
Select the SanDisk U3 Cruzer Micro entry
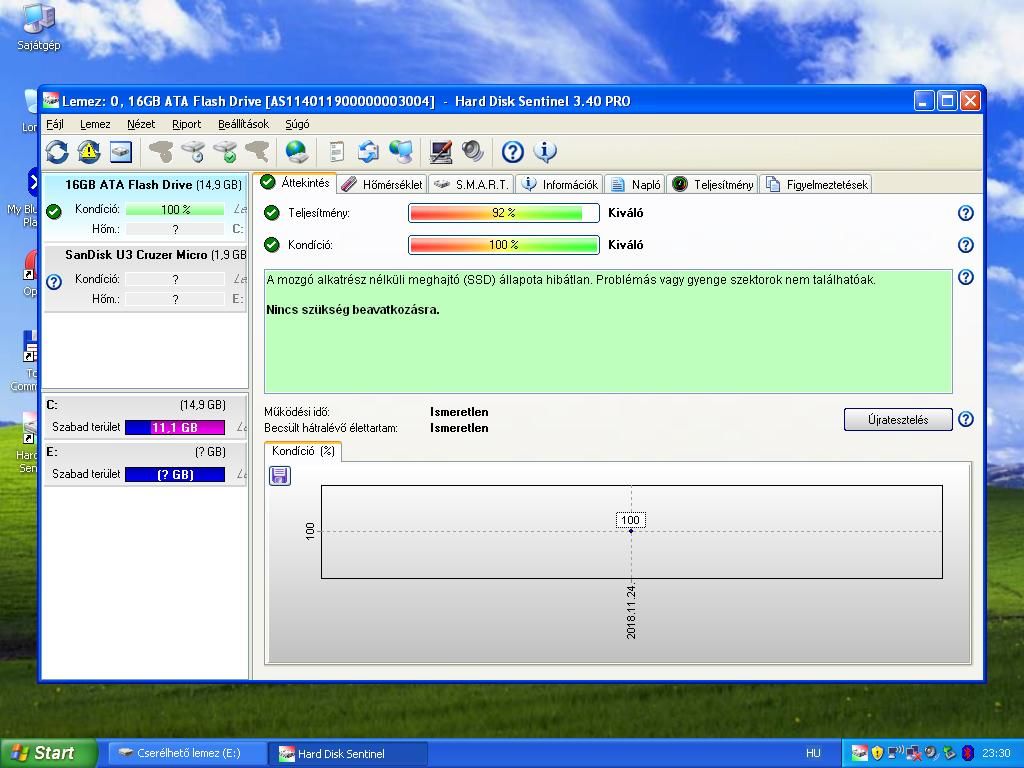point(145,278)
